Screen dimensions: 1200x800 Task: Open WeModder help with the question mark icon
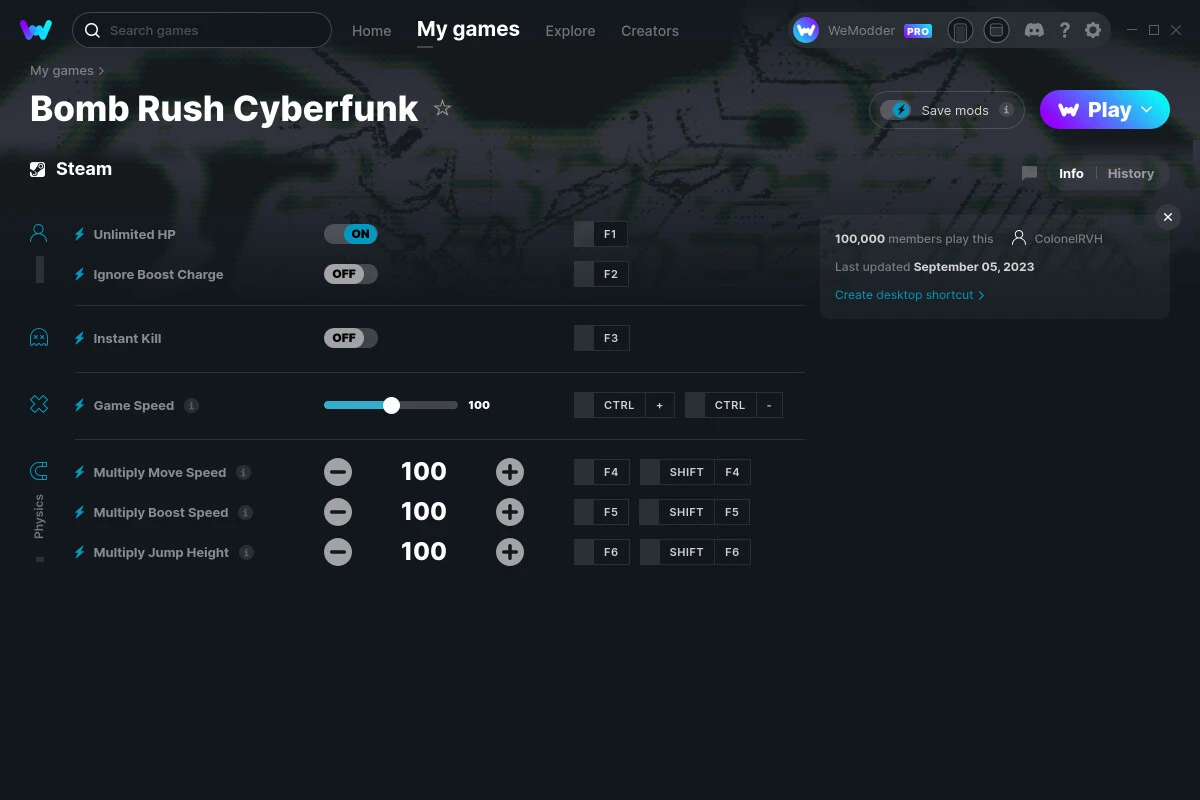pyautogui.click(x=1064, y=30)
